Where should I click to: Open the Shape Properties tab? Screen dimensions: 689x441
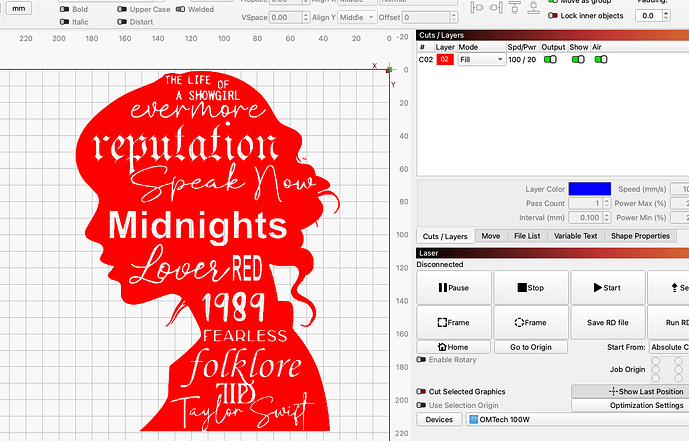[639, 236]
